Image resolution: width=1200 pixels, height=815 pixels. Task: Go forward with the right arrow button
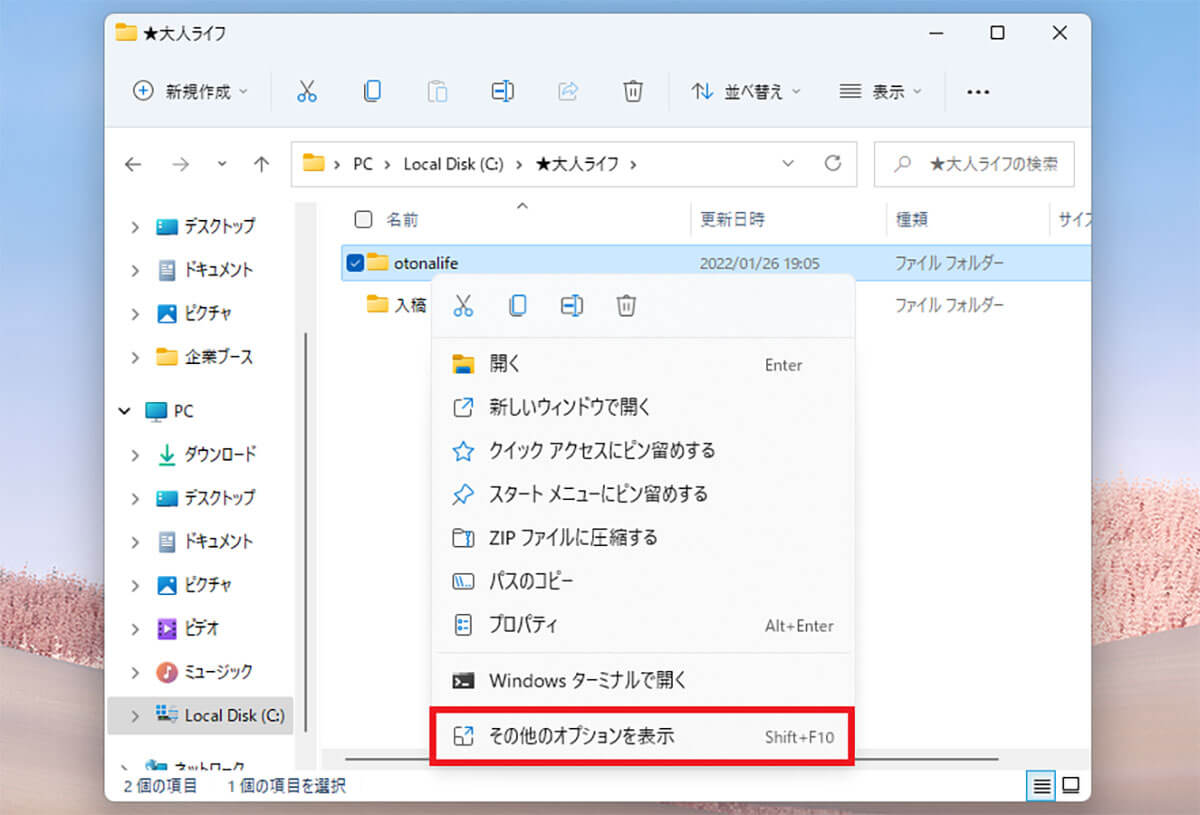coord(181,165)
